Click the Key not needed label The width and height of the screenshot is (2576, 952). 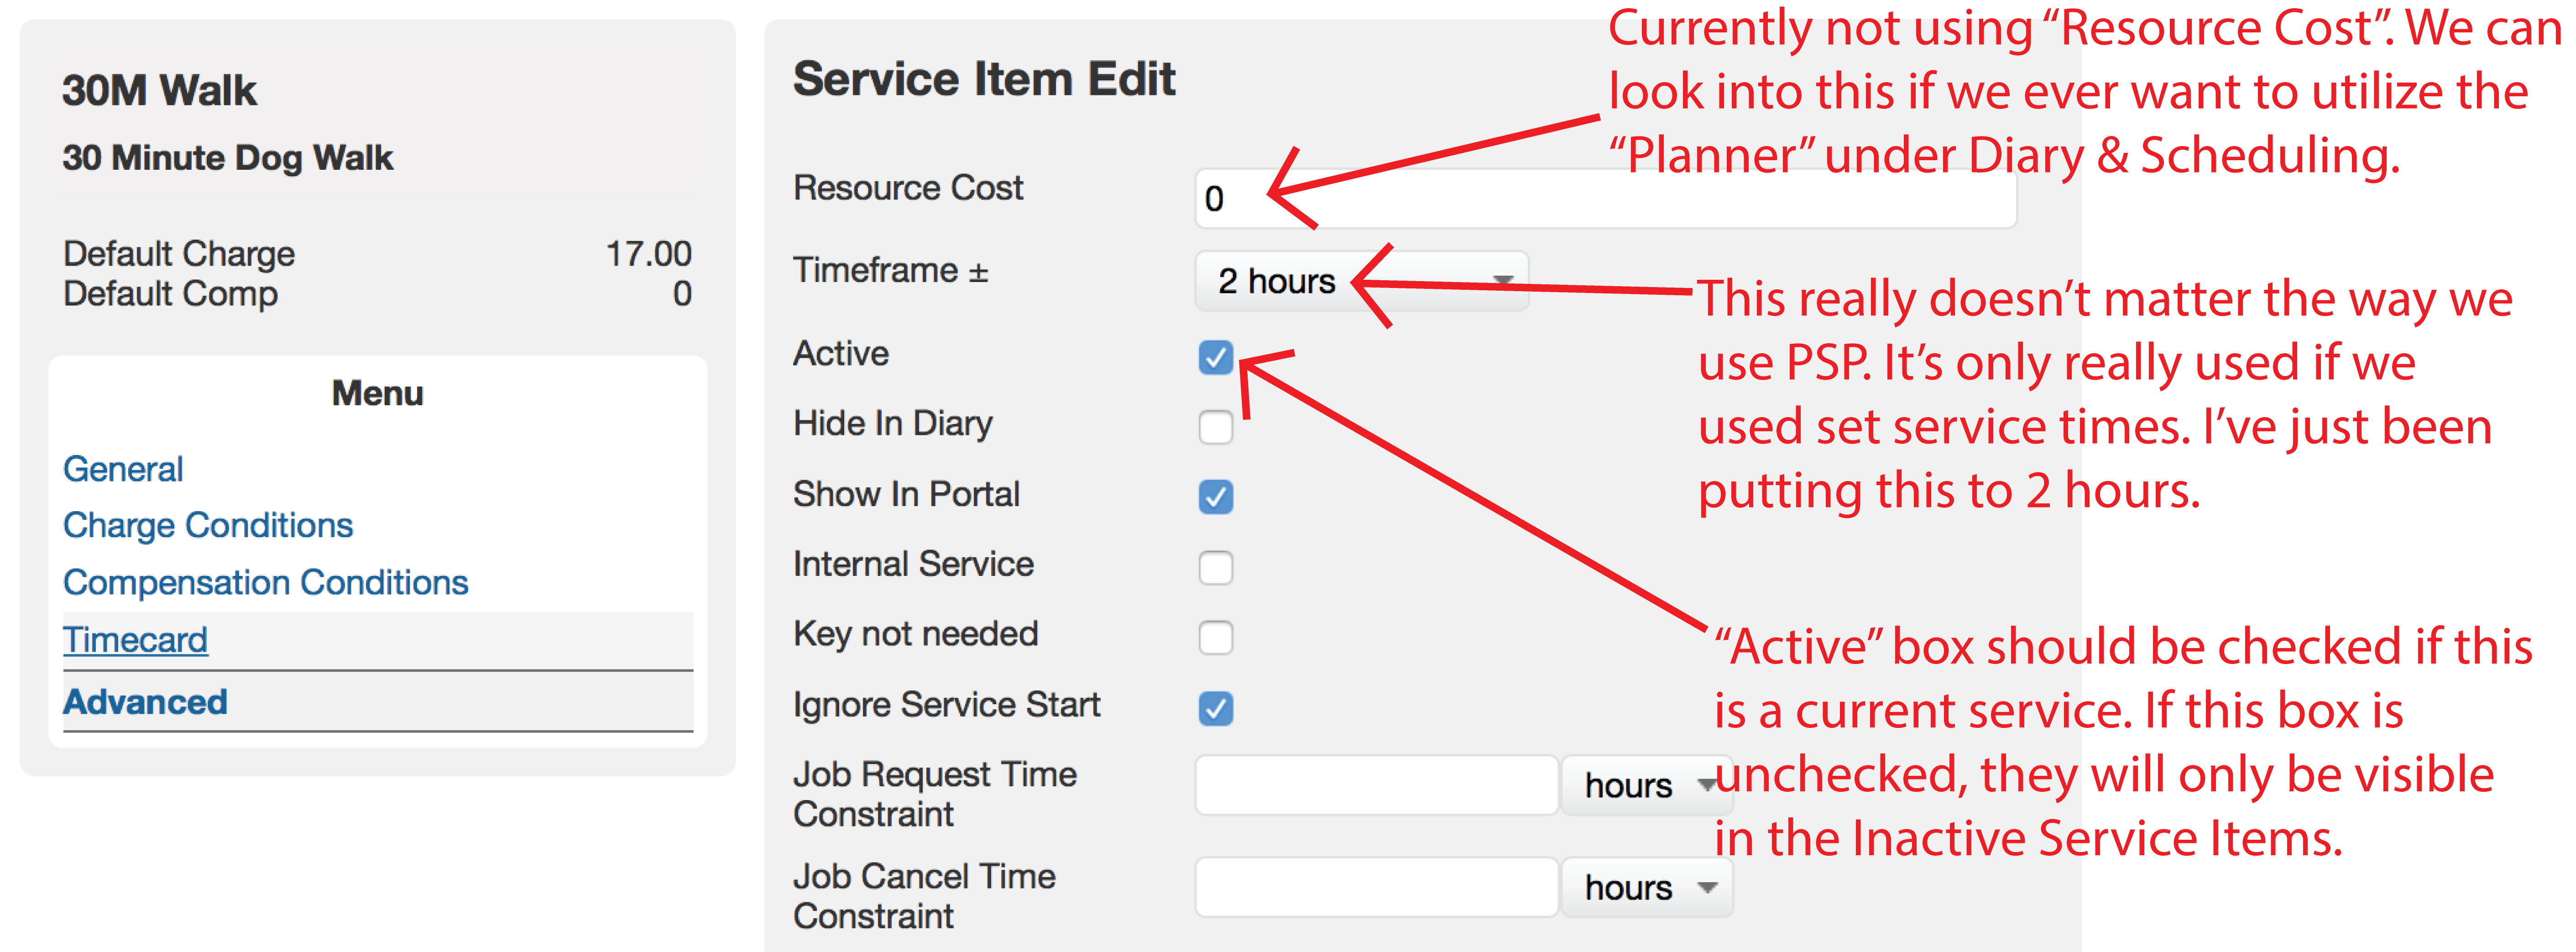pyautogui.click(x=915, y=634)
